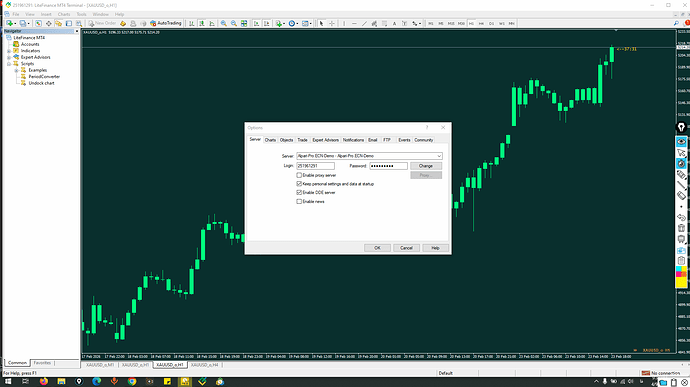
Task: Click the cyan color swatch in side panel
Action: point(679,269)
